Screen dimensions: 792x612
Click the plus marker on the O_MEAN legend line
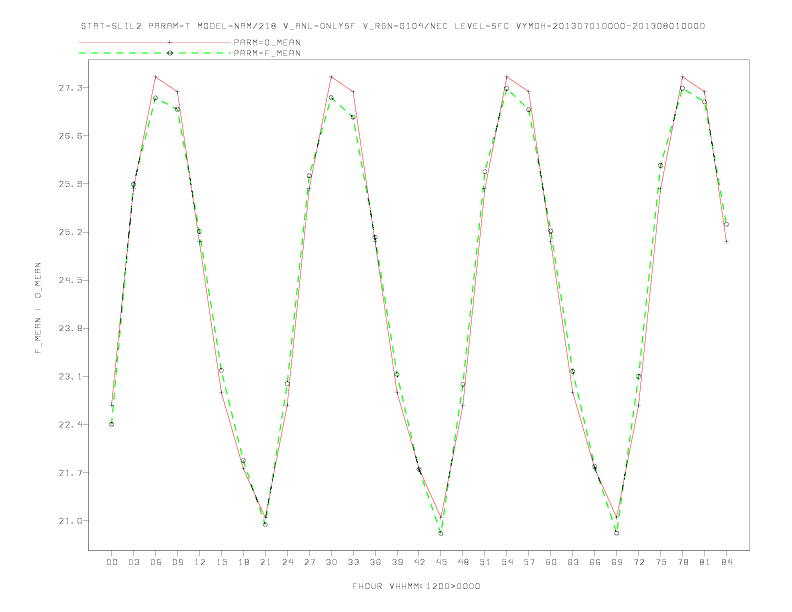click(170, 42)
